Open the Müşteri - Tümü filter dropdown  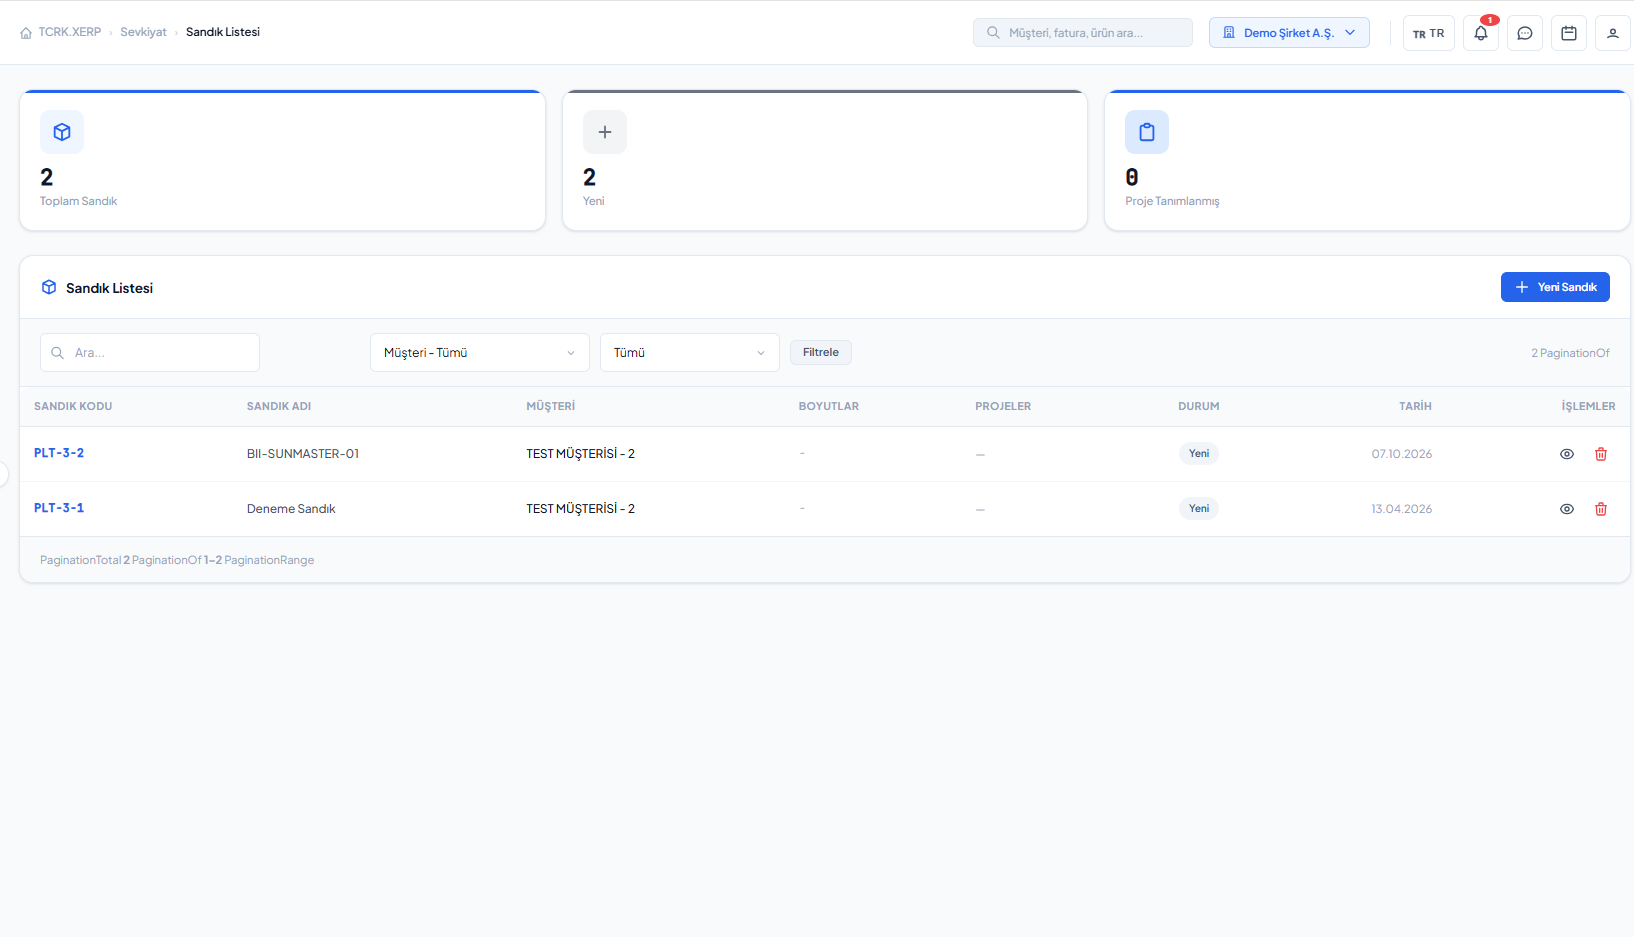point(480,353)
